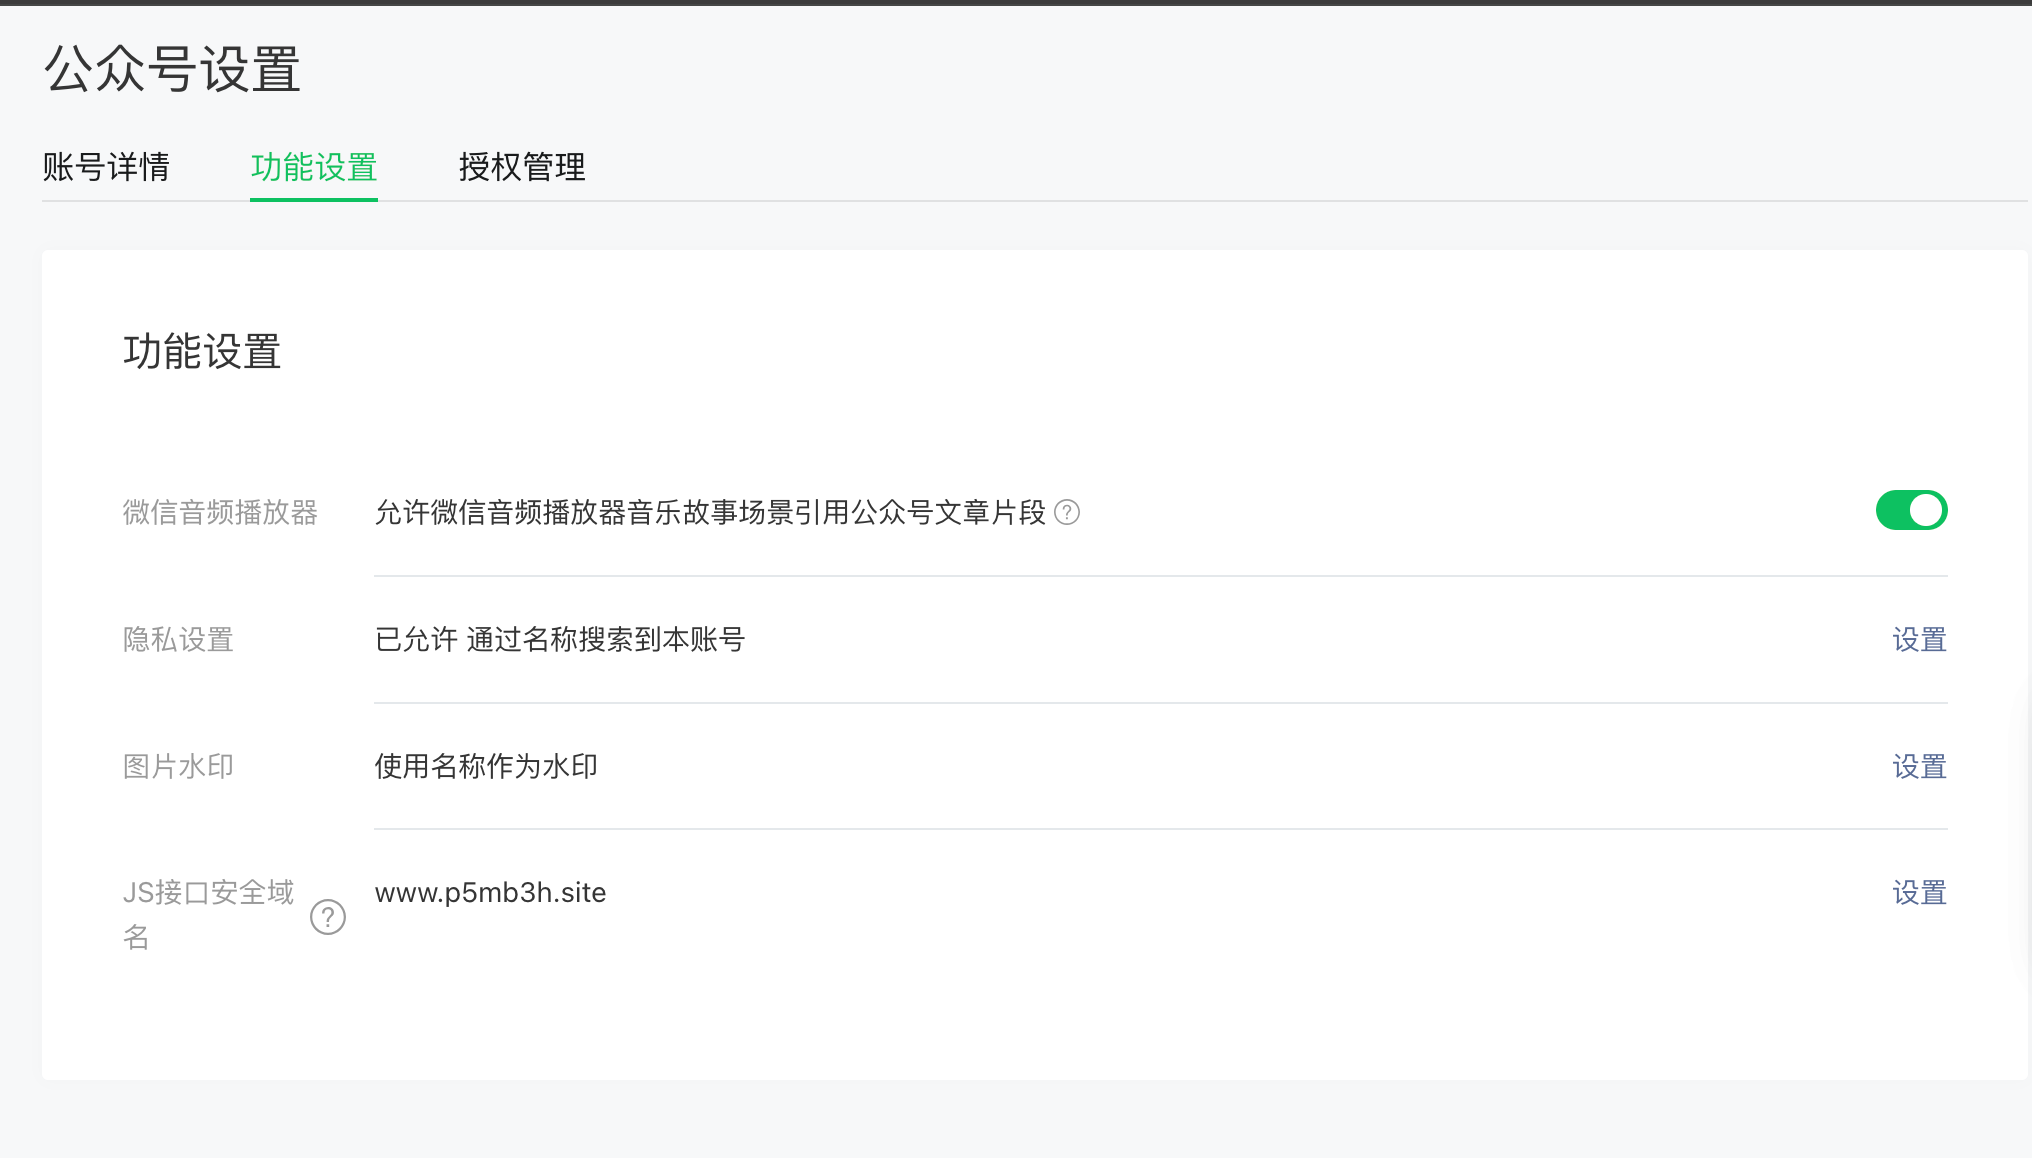Click the audio player permission description text
2032x1158 pixels.
[710, 513]
